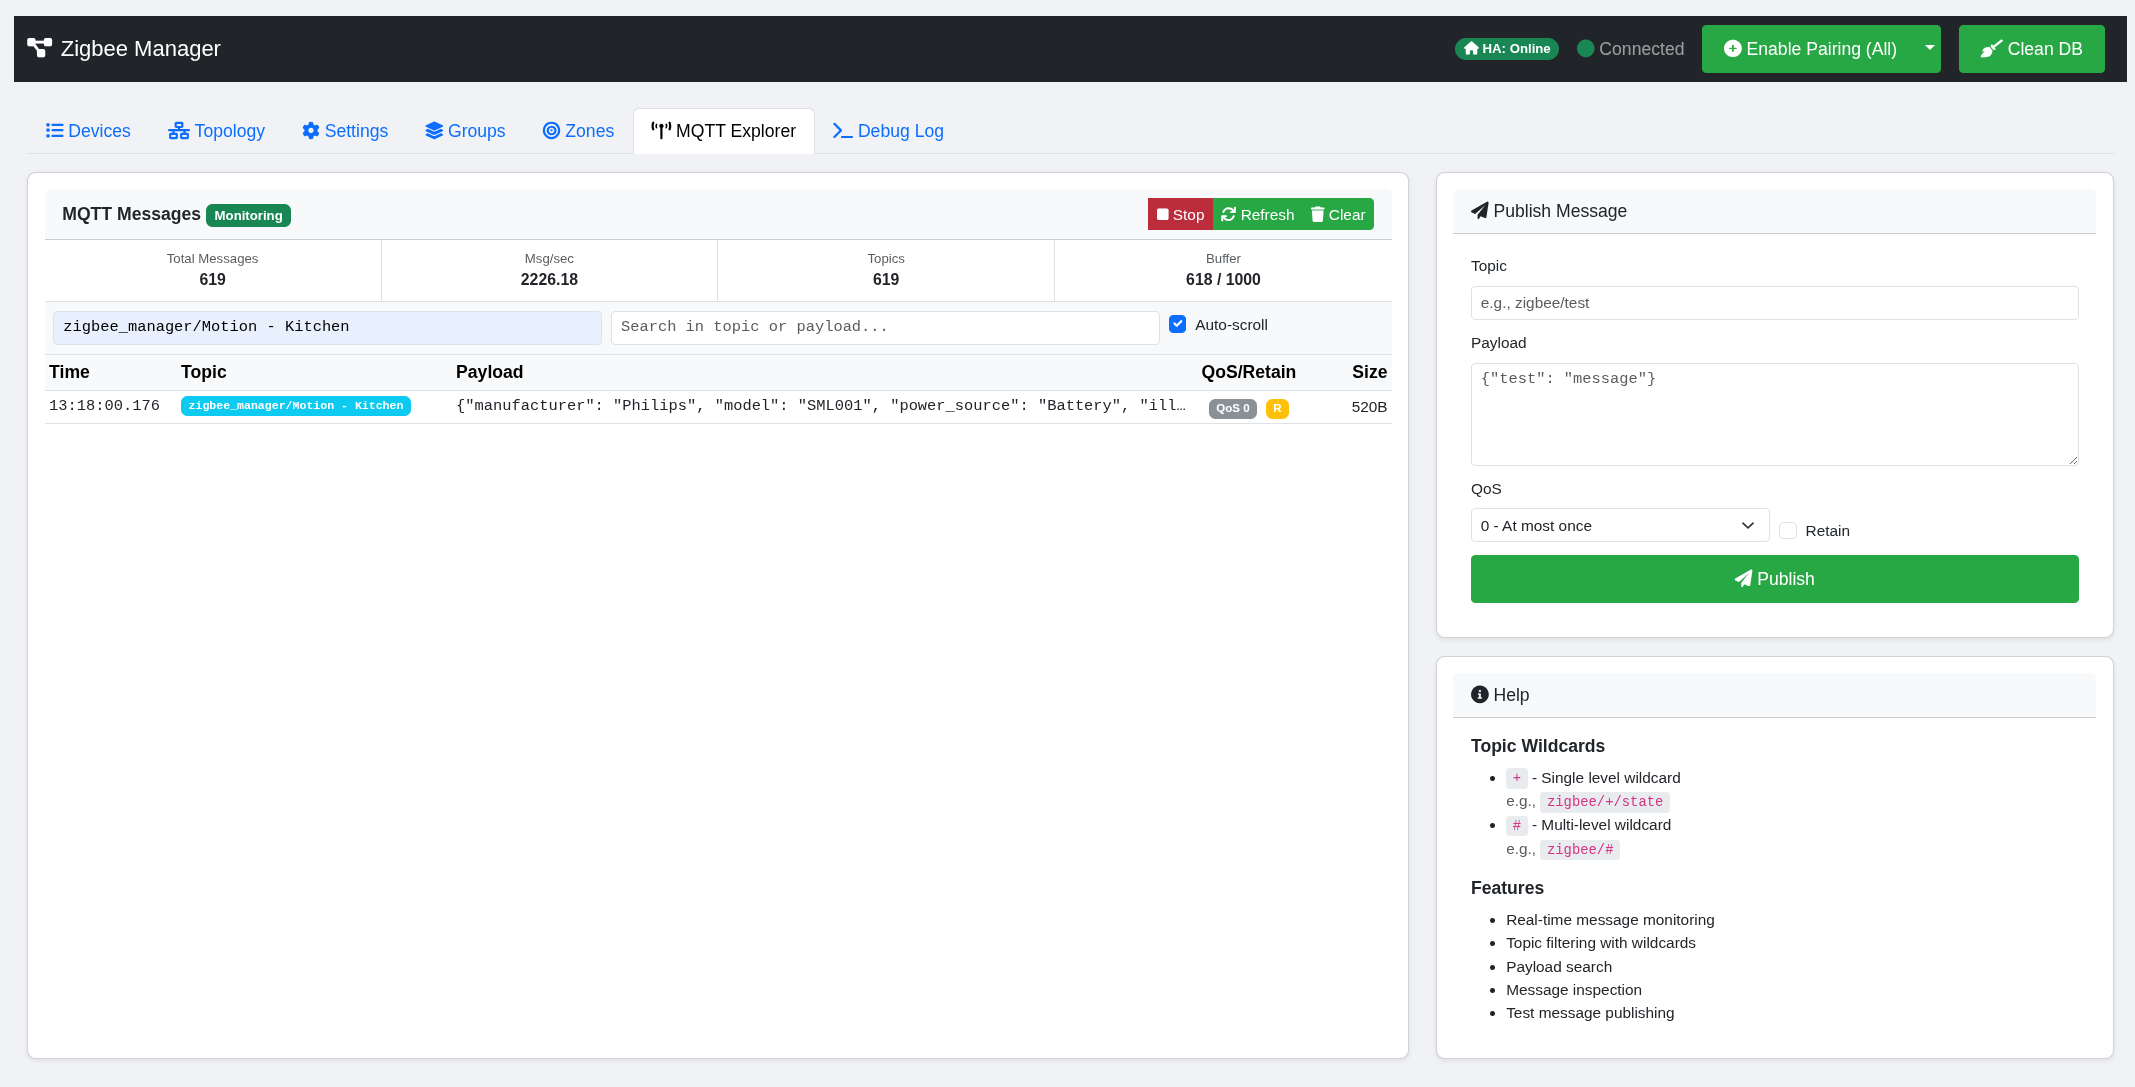Click the zigbee_manager/Motion - Kitchen topic tag
Viewport: 2135px width, 1087px height.
[296, 405]
